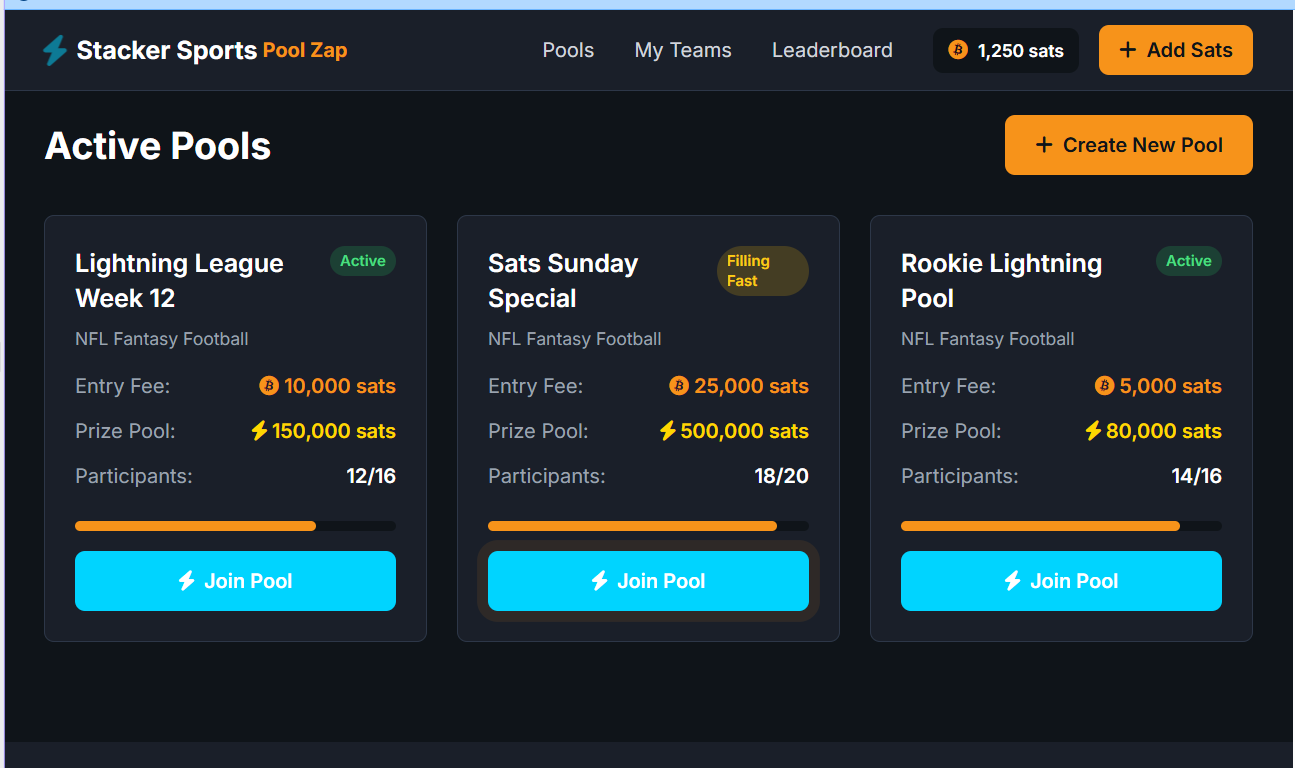This screenshot has width=1295, height=768.
Task: Click the Stacker Sports title text
Action: point(167,50)
